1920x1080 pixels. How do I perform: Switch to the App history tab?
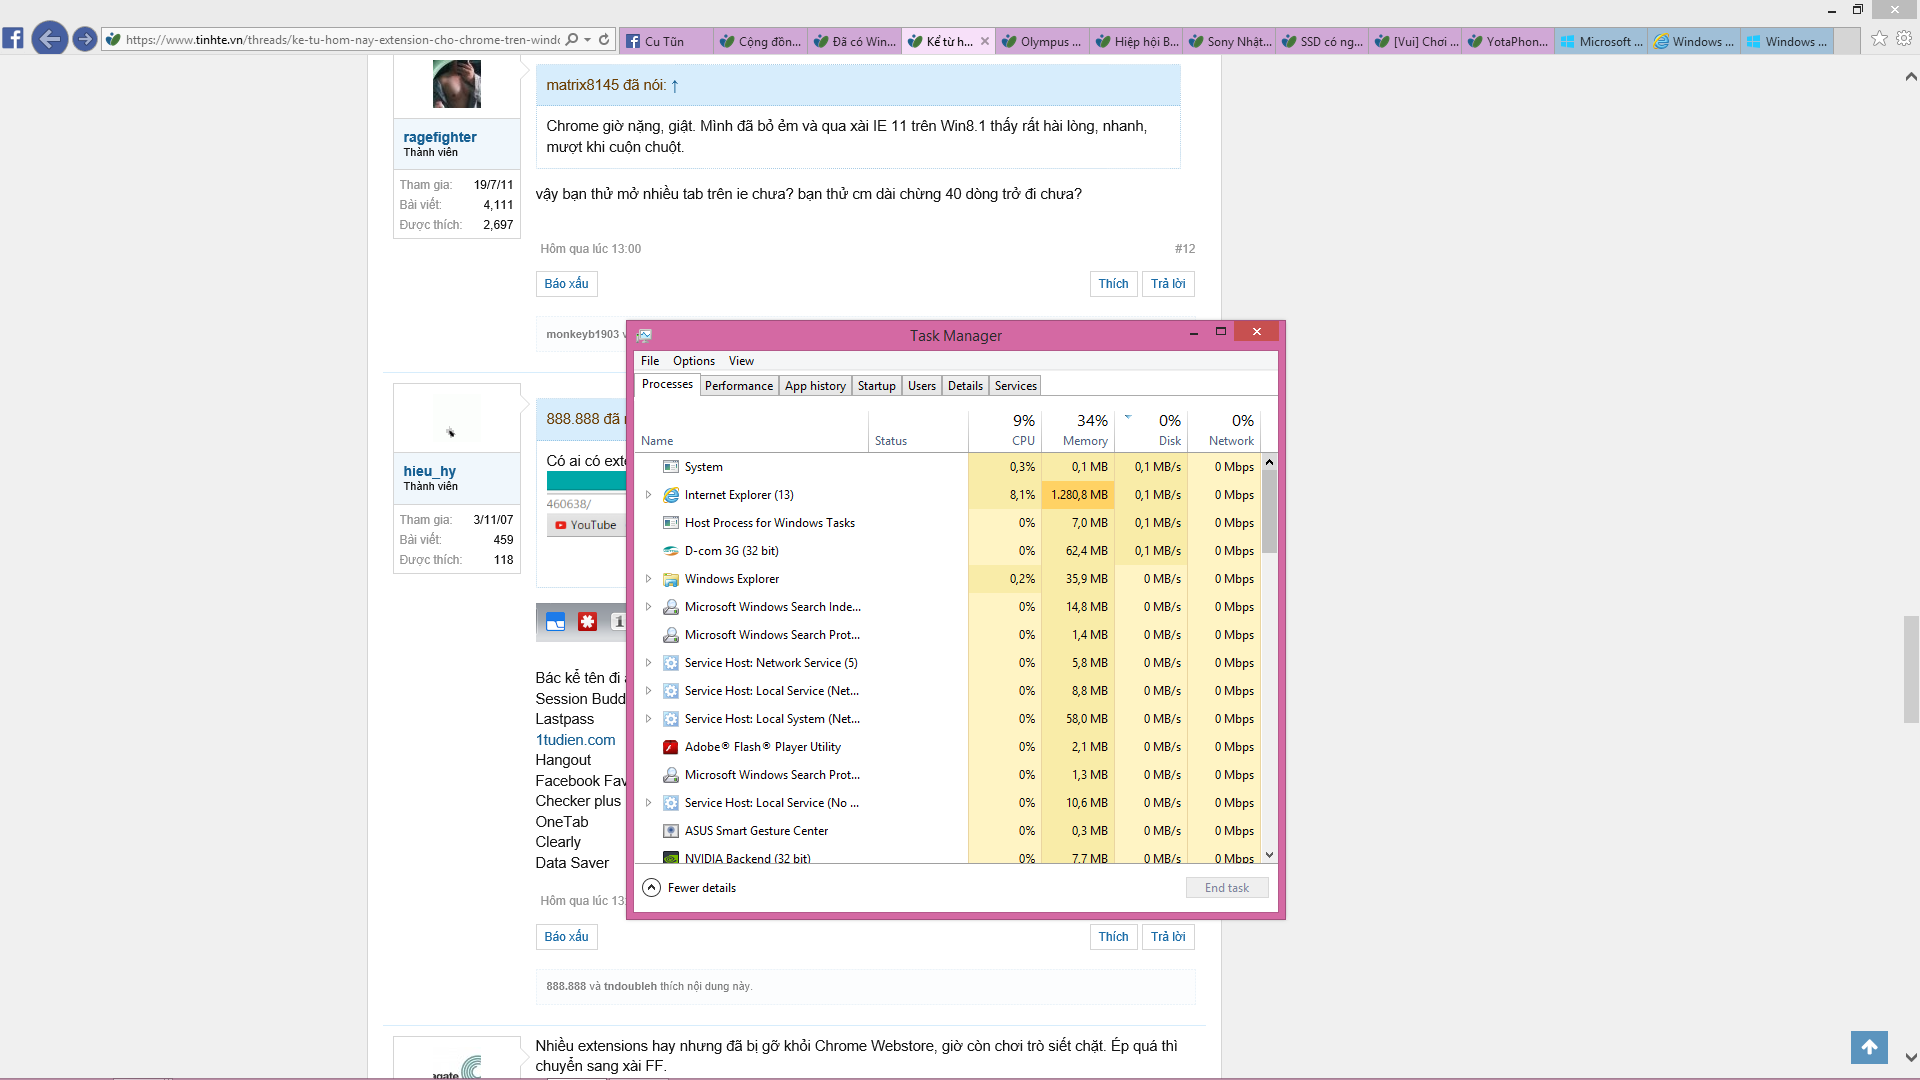(x=815, y=386)
